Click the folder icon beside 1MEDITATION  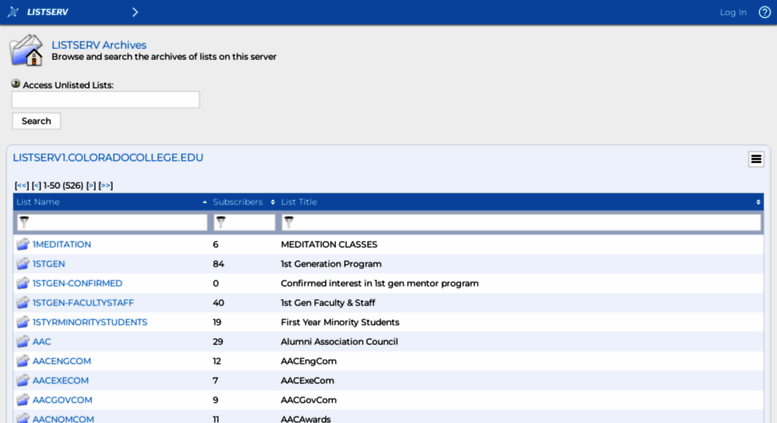(x=23, y=244)
